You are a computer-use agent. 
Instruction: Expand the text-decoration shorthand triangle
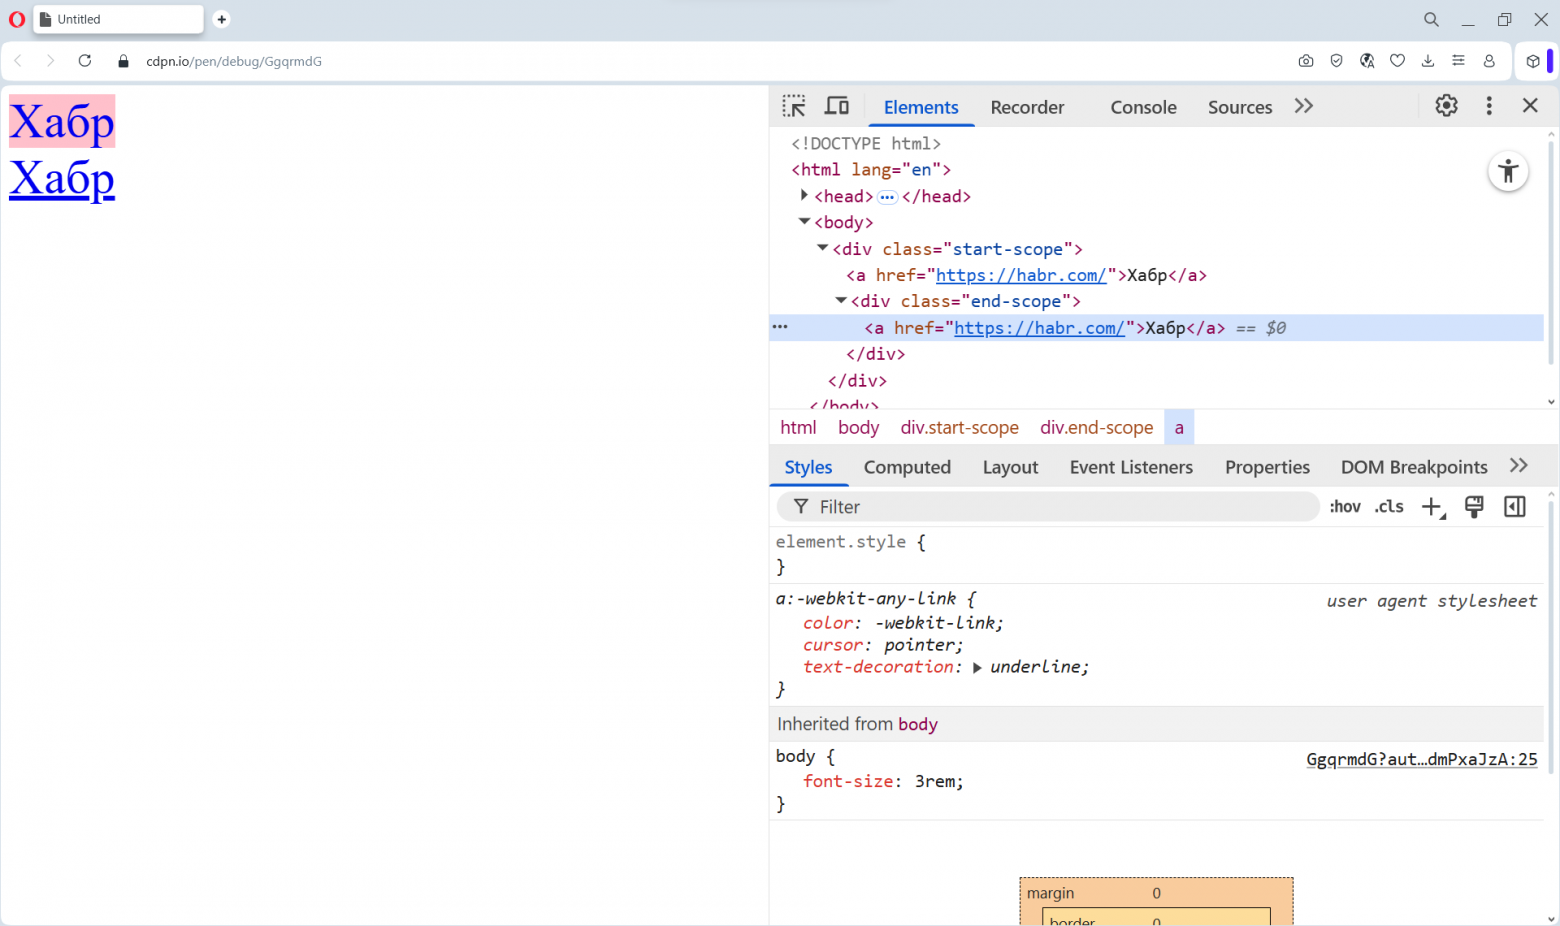pyautogui.click(x=977, y=667)
